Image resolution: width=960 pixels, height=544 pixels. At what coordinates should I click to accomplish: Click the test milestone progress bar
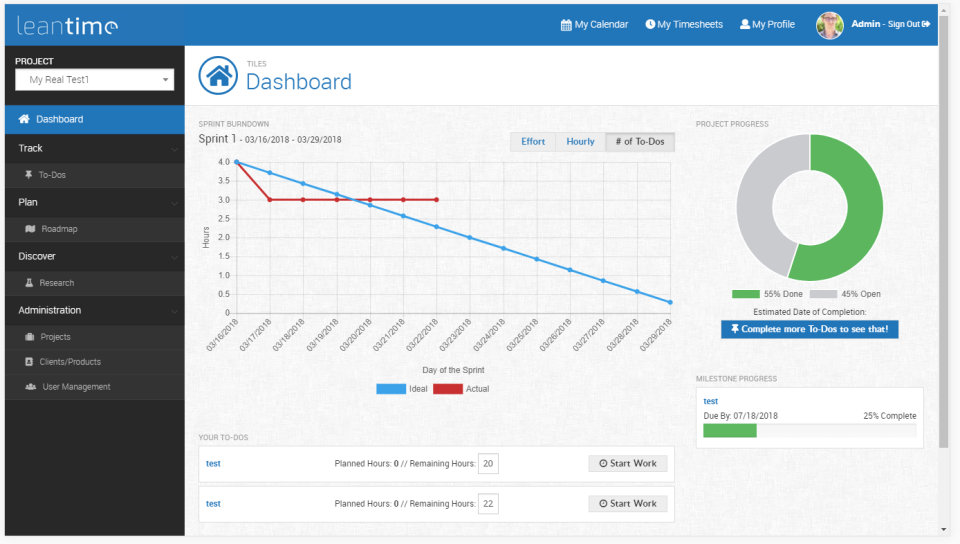pyautogui.click(x=809, y=431)
